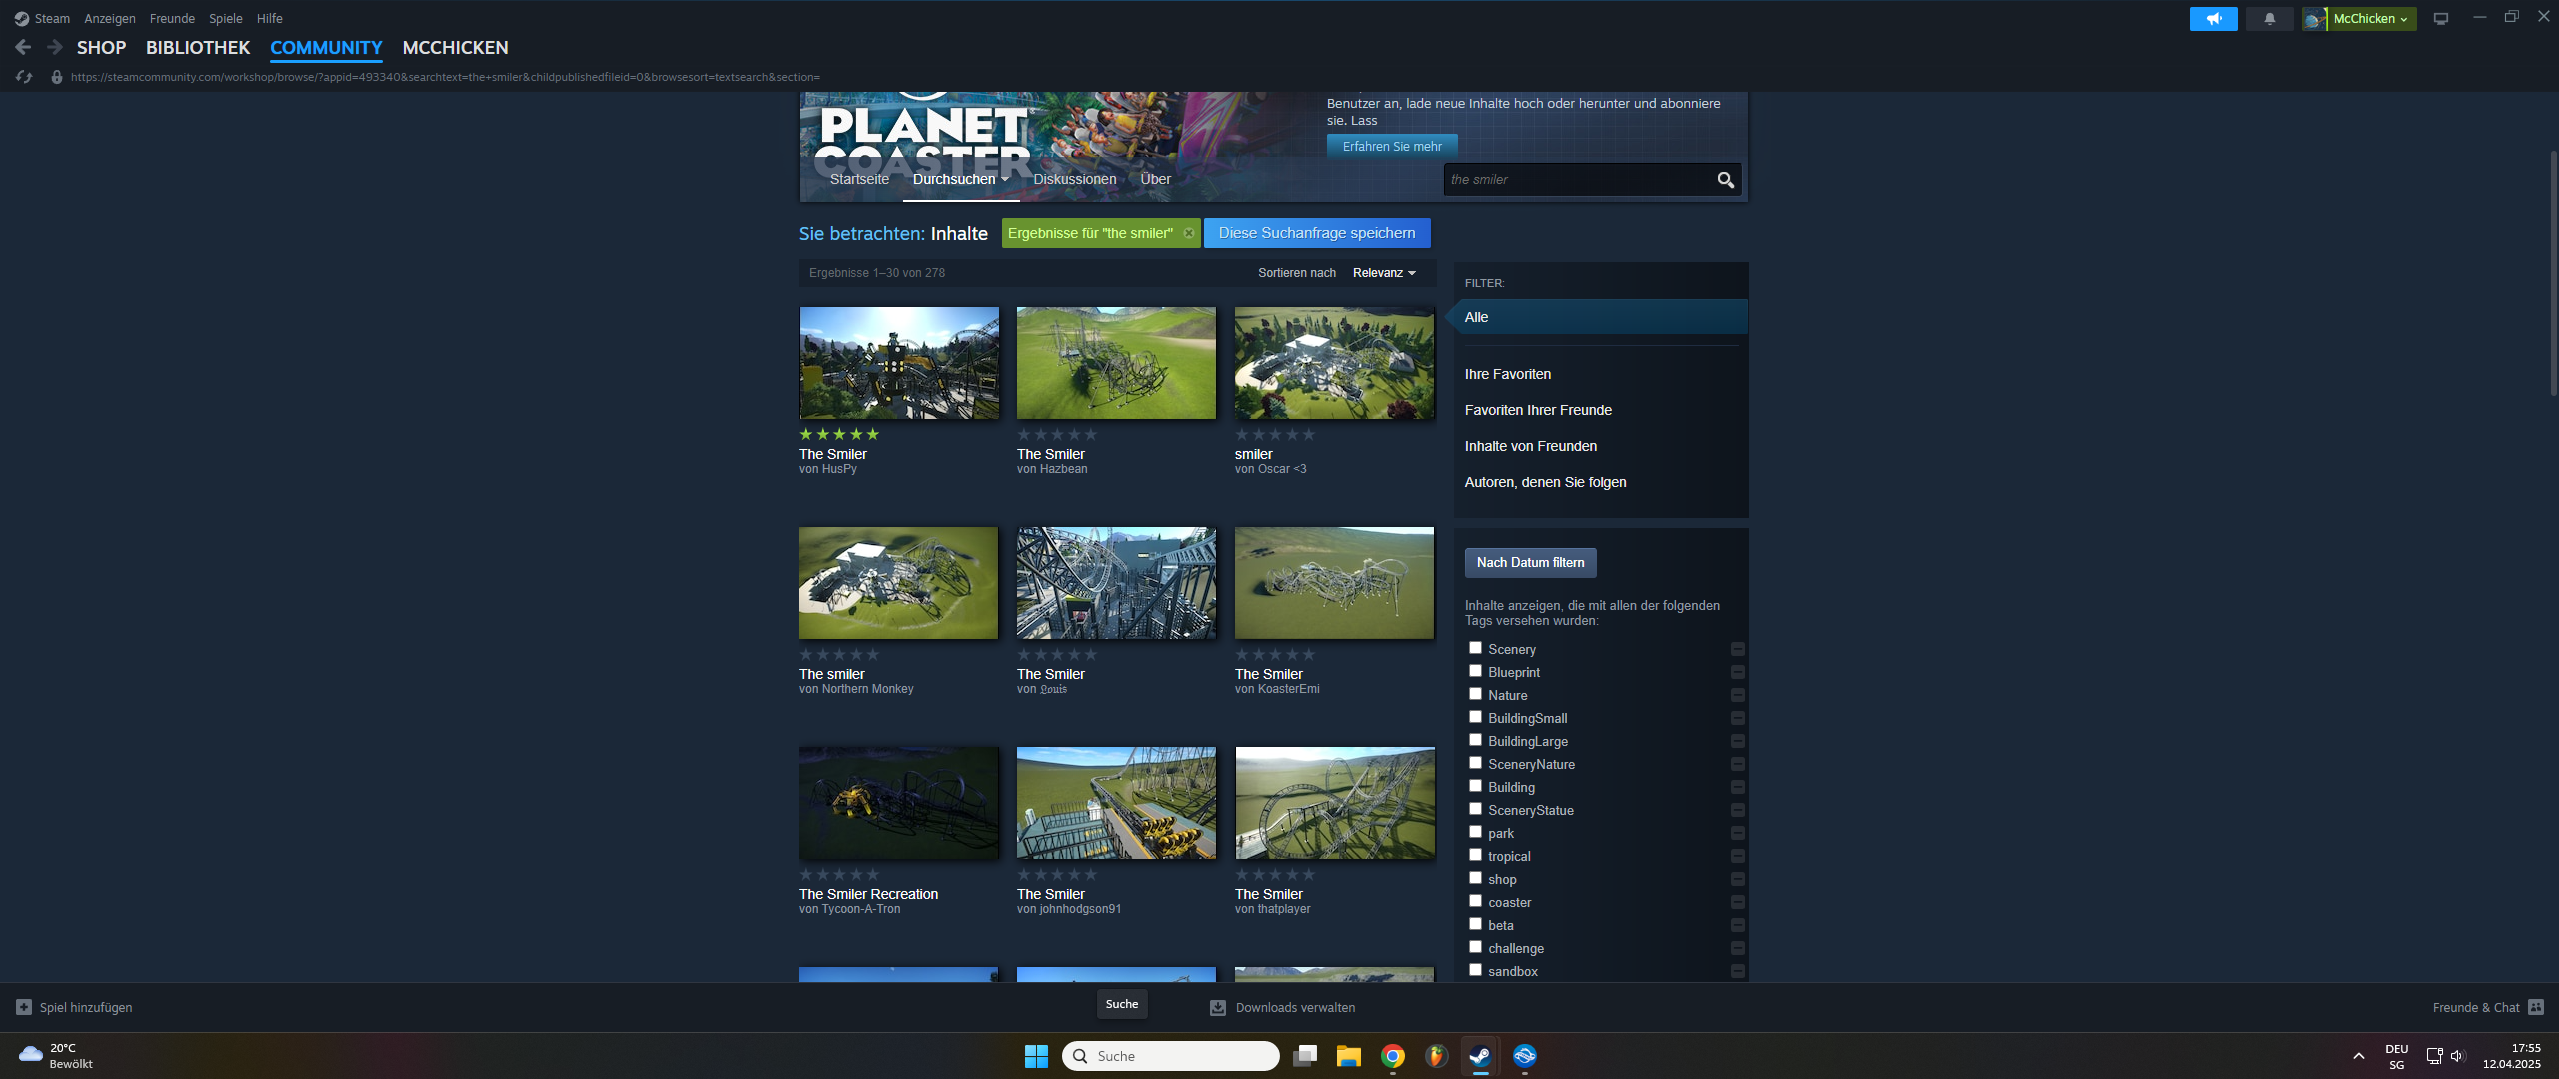Open the Diskussionen workshop tab
The height and width of the screenshot is (1079, 2559).
coord(1075,180)
